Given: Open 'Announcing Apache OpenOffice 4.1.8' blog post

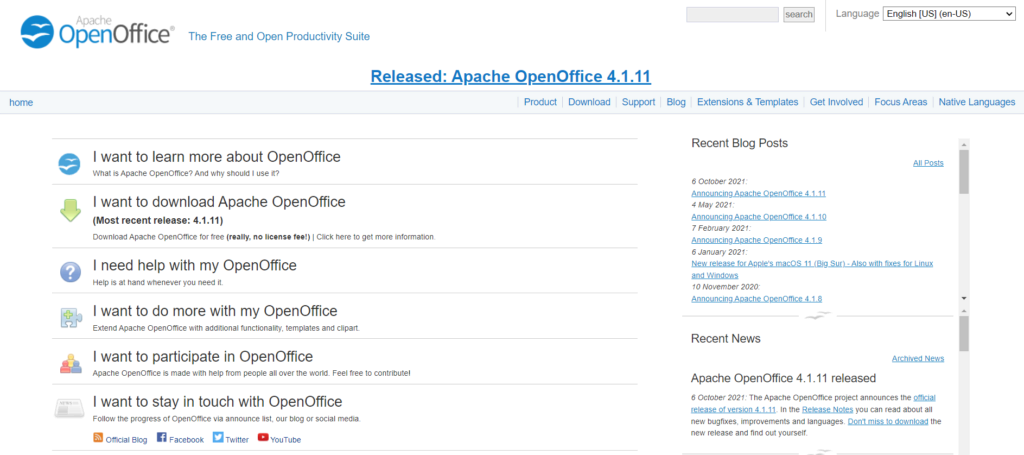Looking at the screenshot, I should coord(756,298).
